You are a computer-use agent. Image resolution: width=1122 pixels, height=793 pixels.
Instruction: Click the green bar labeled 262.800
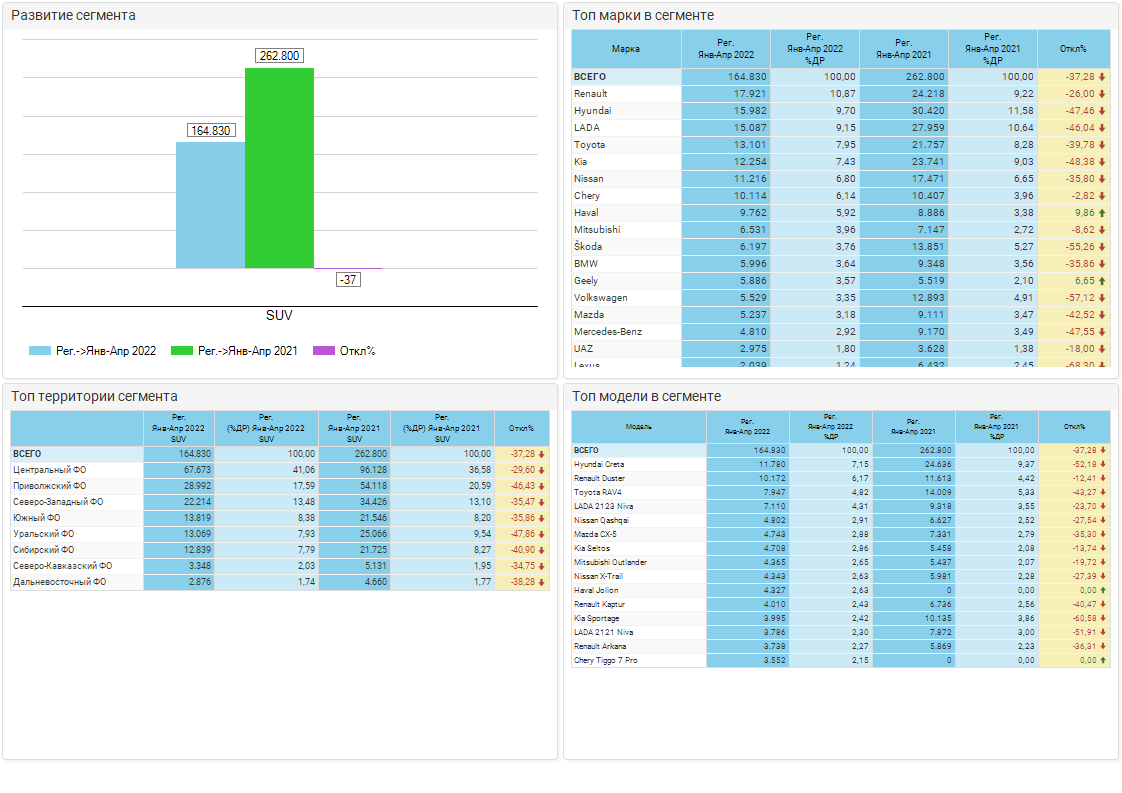click(279, 168)
